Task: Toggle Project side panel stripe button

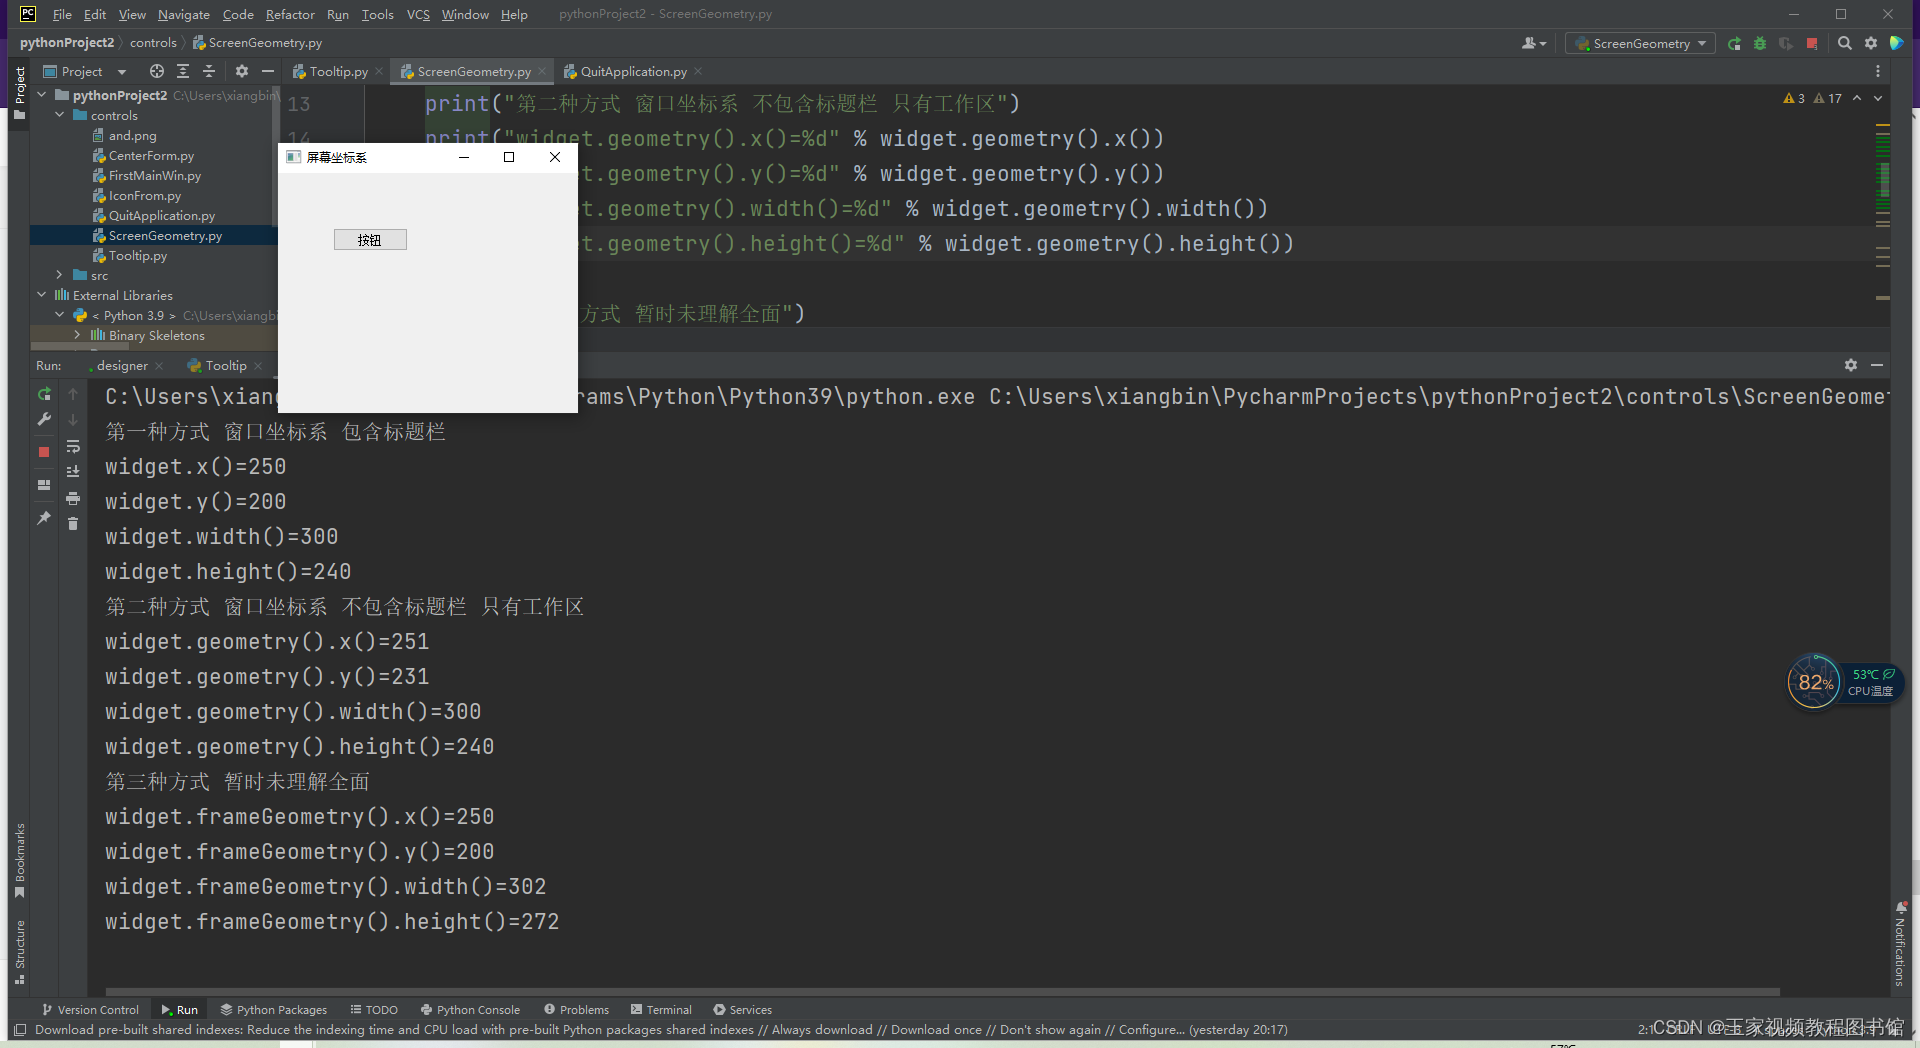Action: click(x=19, y=93)
